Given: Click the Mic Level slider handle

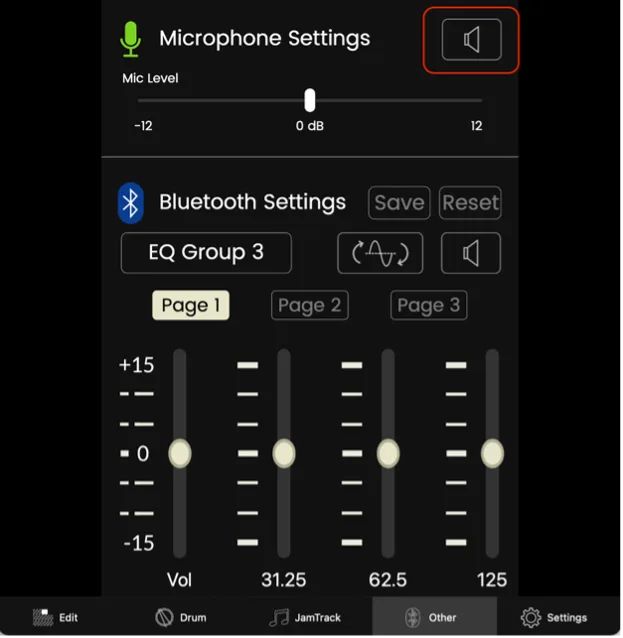Looking at the screenshot, I should pyautogui.click(x=310, y=101).
